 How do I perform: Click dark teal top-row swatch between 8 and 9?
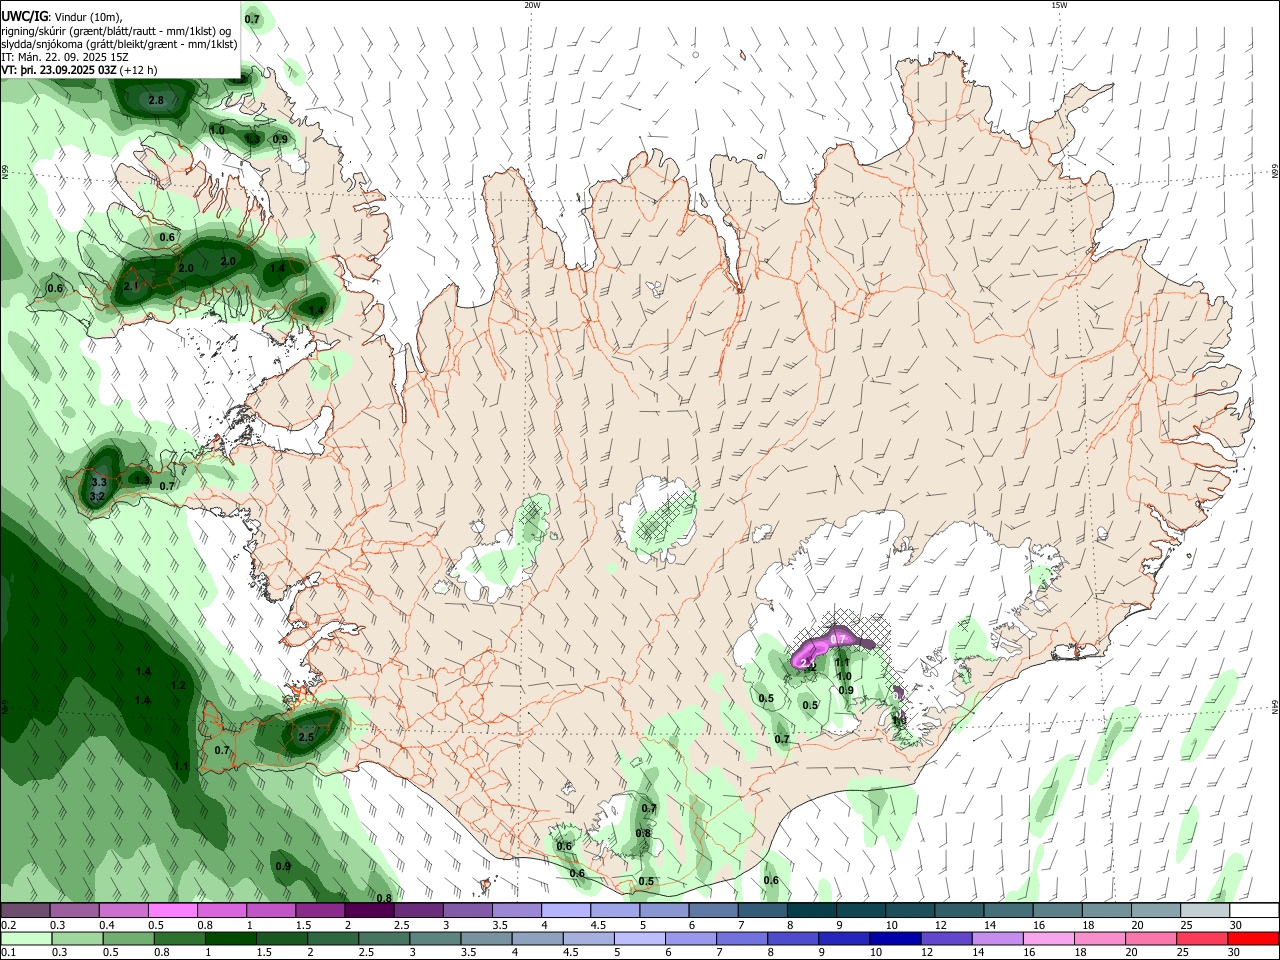pos(812,911)
